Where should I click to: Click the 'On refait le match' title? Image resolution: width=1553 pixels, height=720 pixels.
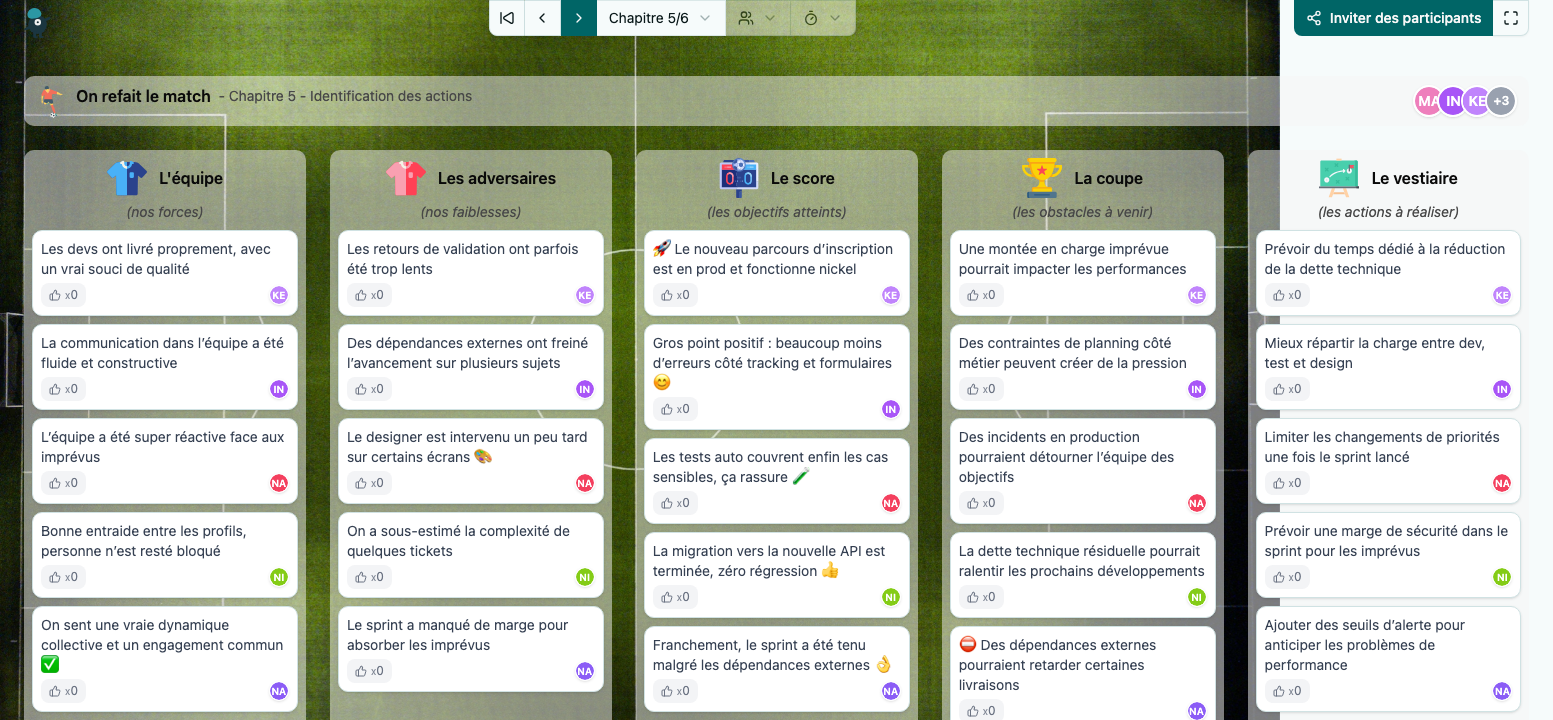143,97
